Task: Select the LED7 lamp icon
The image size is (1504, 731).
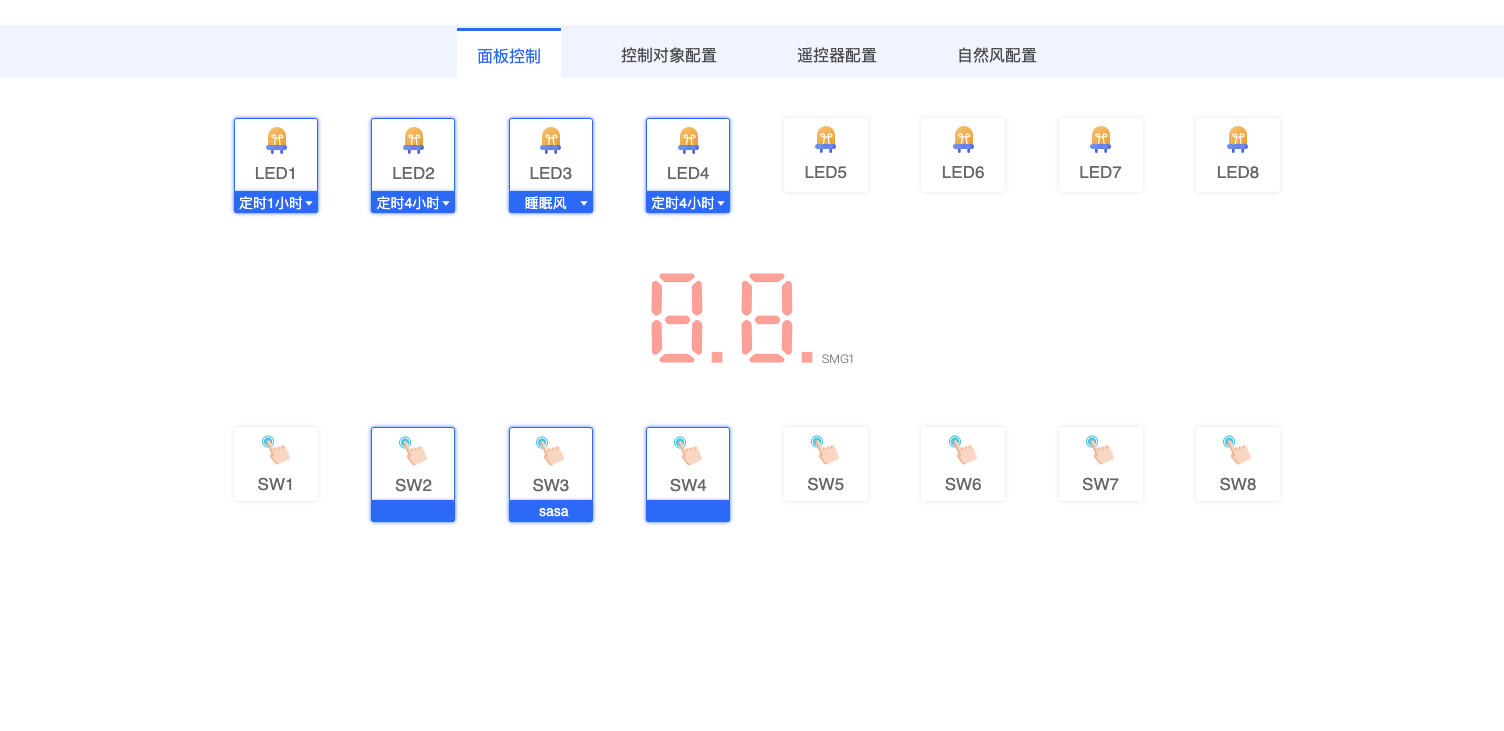Action: click(x=1101, y=139)
